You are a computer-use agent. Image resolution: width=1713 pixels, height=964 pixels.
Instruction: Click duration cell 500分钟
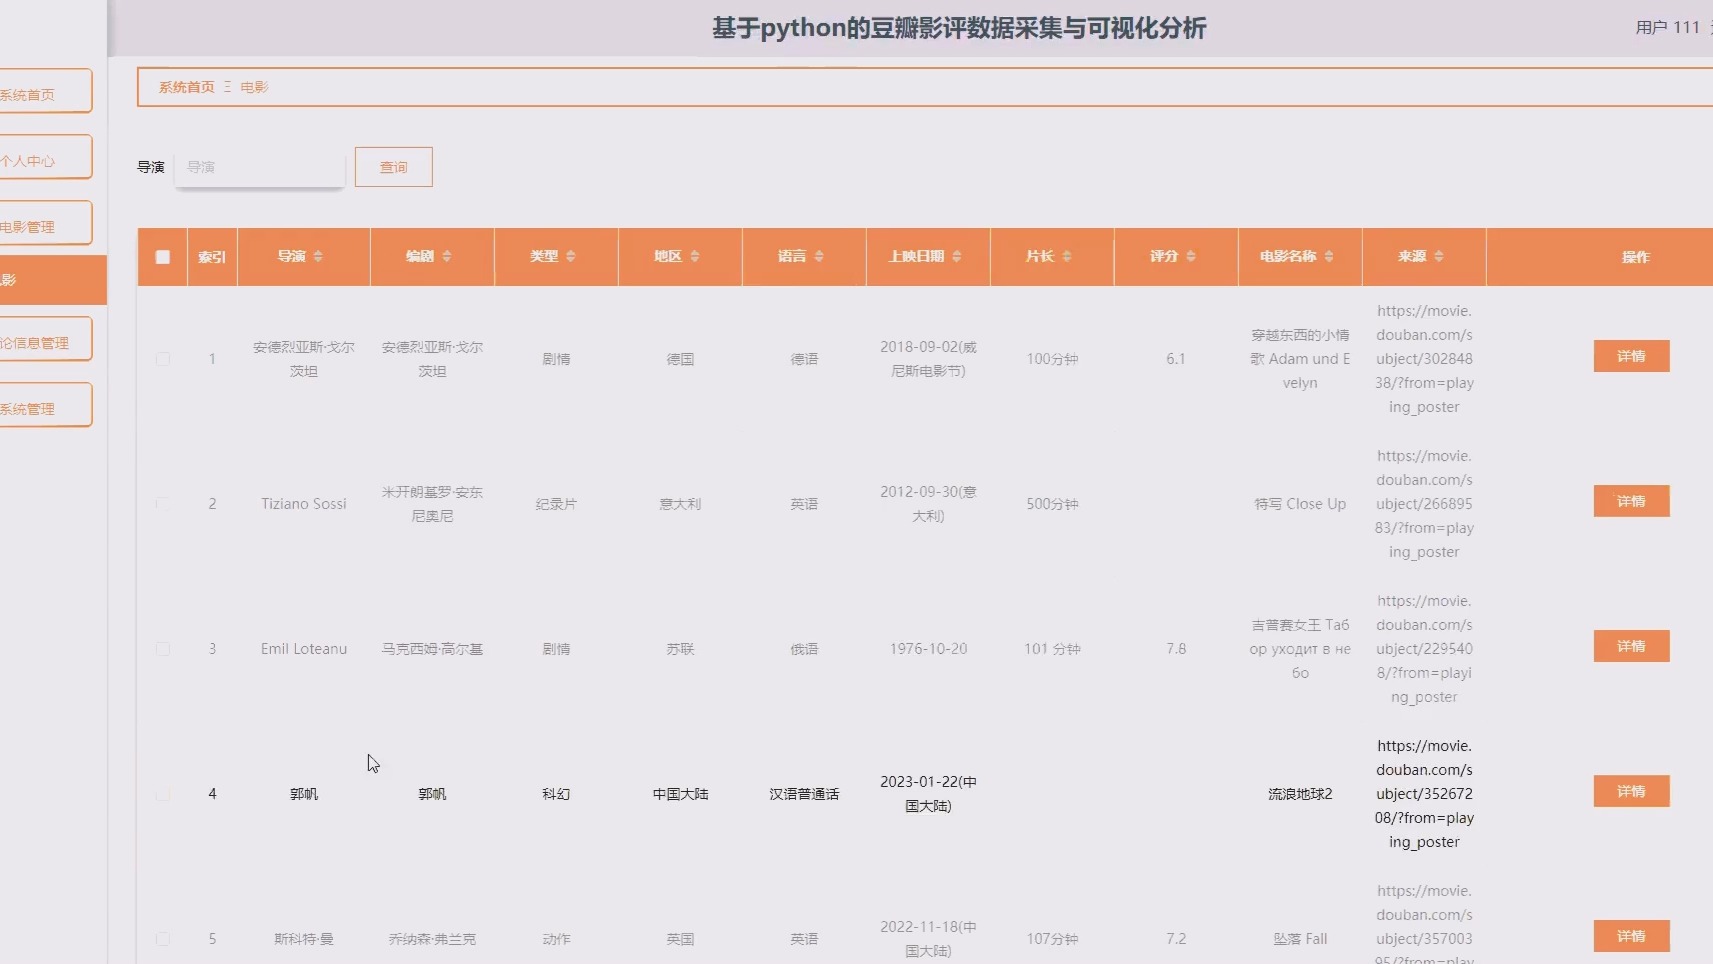point(1052,504)
